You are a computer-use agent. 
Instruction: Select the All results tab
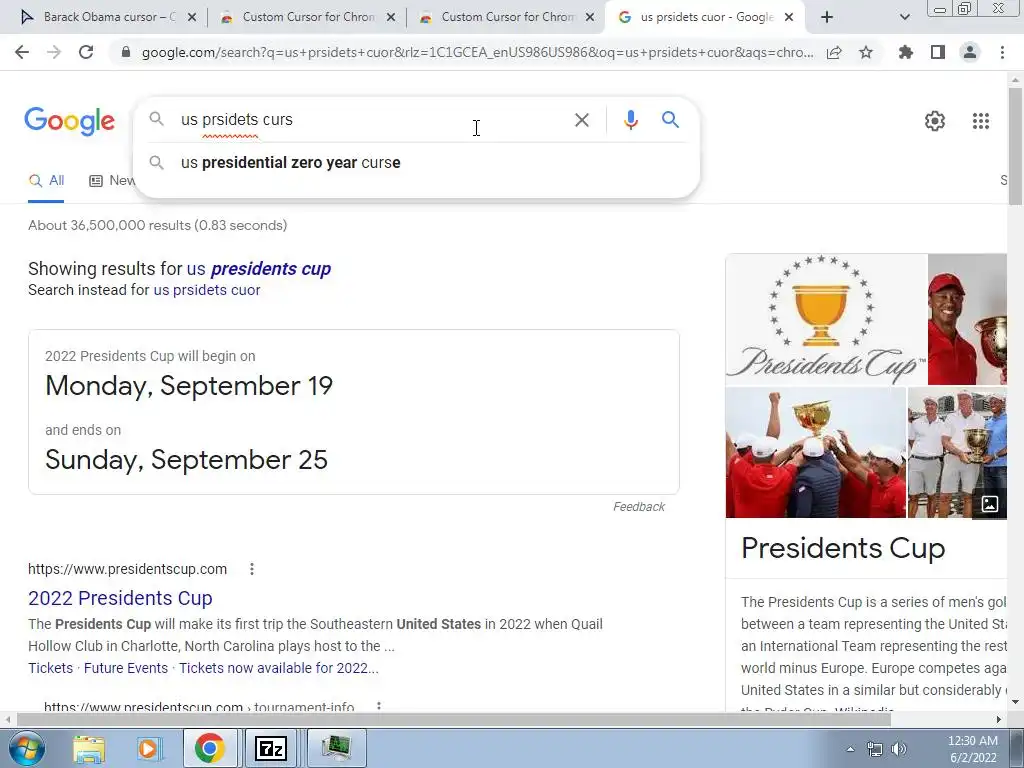click(46, 181)
